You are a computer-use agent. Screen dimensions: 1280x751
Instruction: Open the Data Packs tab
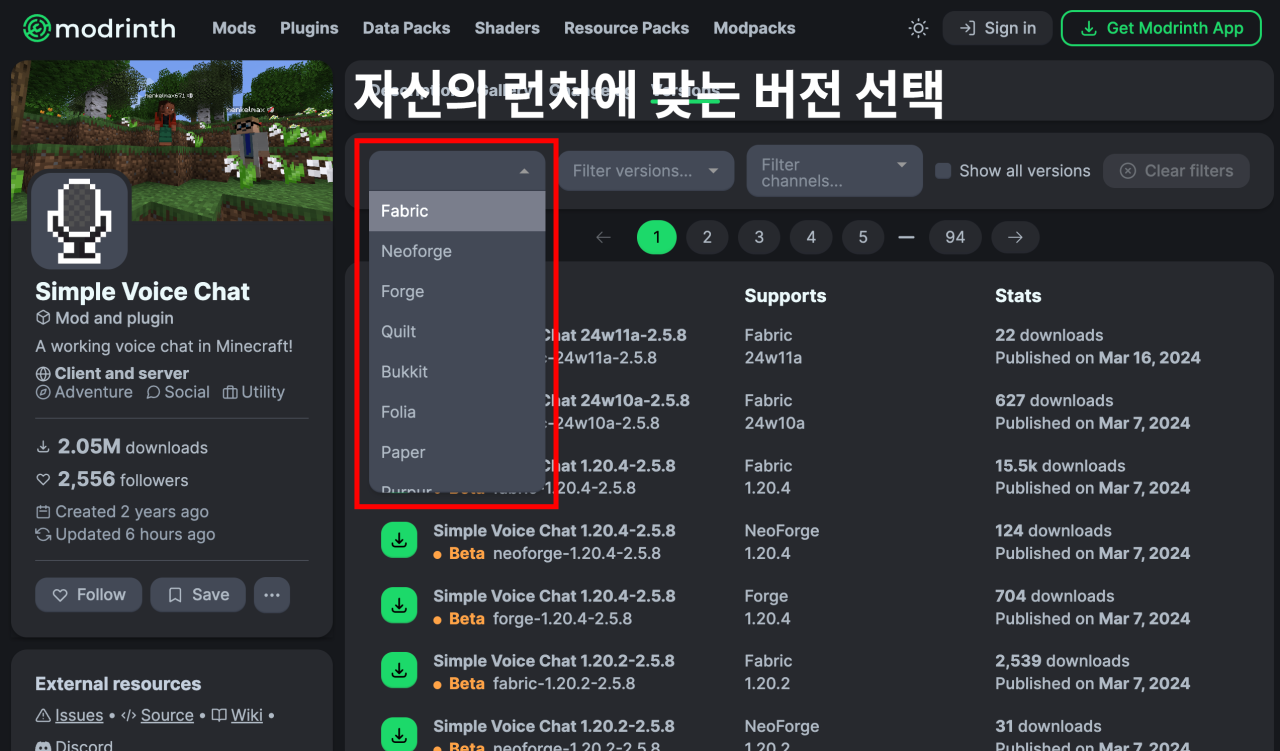(406, 28)
